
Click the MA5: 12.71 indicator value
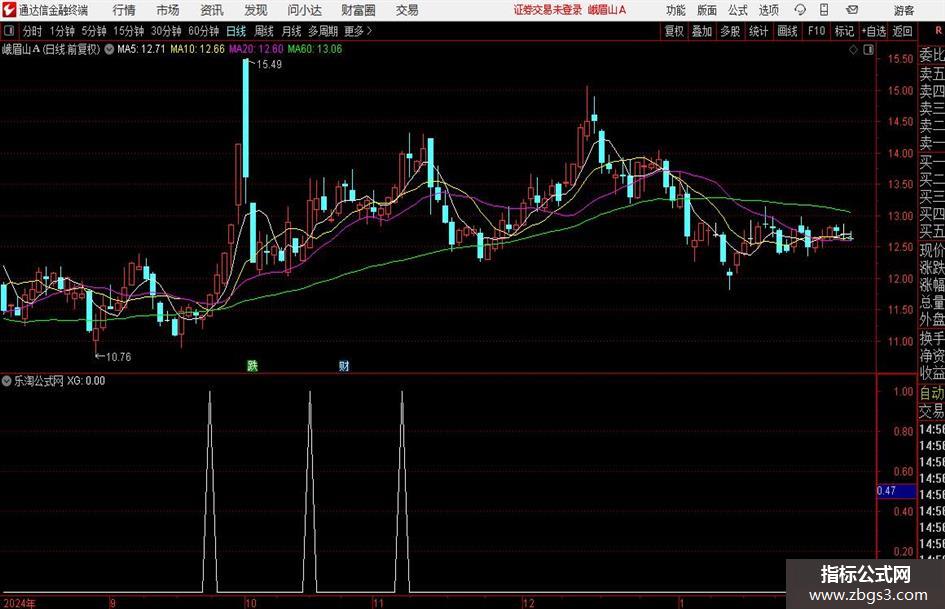click(x=141, y=49)
